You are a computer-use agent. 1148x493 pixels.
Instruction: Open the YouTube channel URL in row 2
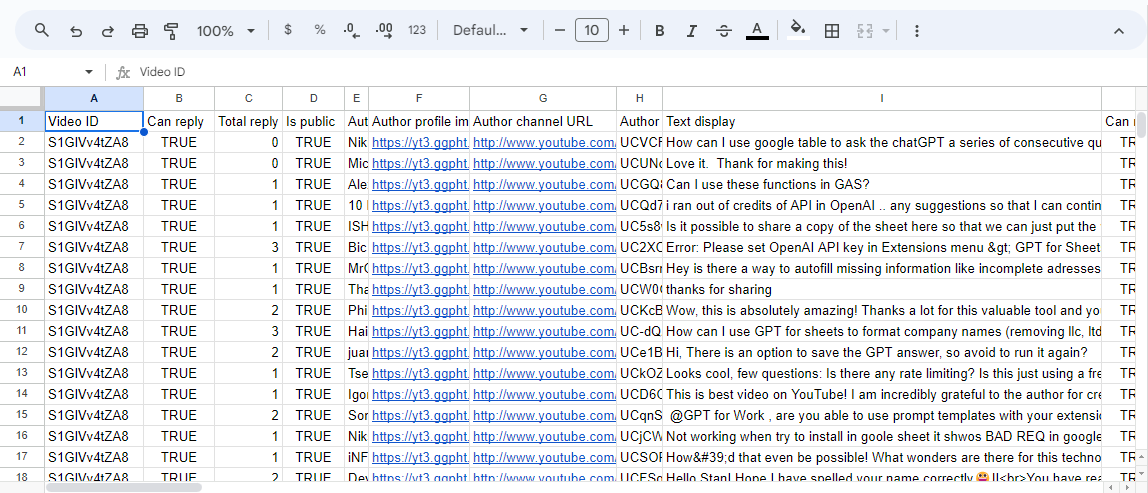543,143
